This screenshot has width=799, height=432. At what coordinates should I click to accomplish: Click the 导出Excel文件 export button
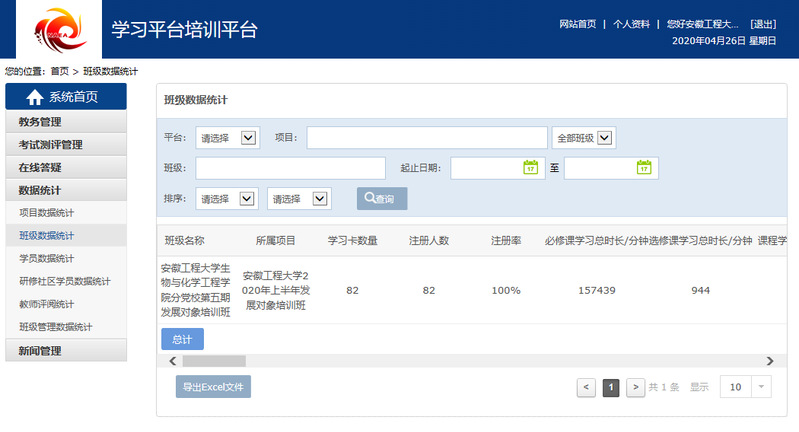click(212, 387)
